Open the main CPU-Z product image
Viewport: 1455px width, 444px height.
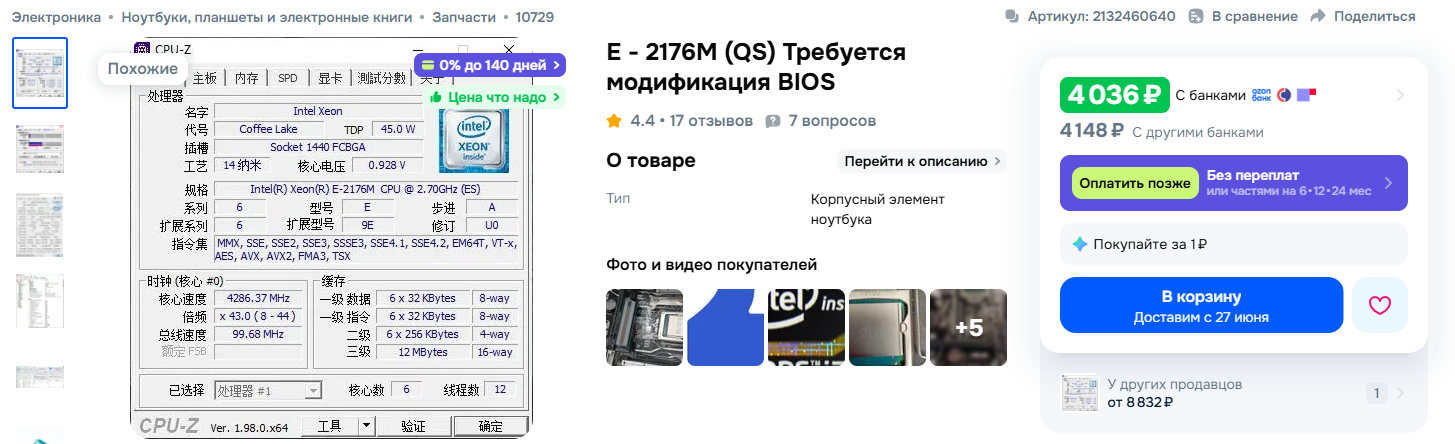(x=332, y=240)
